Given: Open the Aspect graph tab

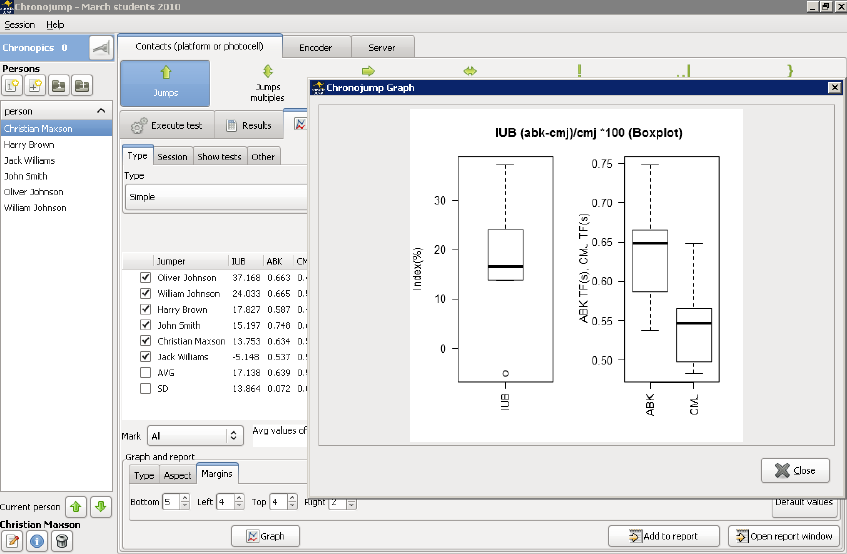Looking at the screenshot, I should [x=177, y=475].
